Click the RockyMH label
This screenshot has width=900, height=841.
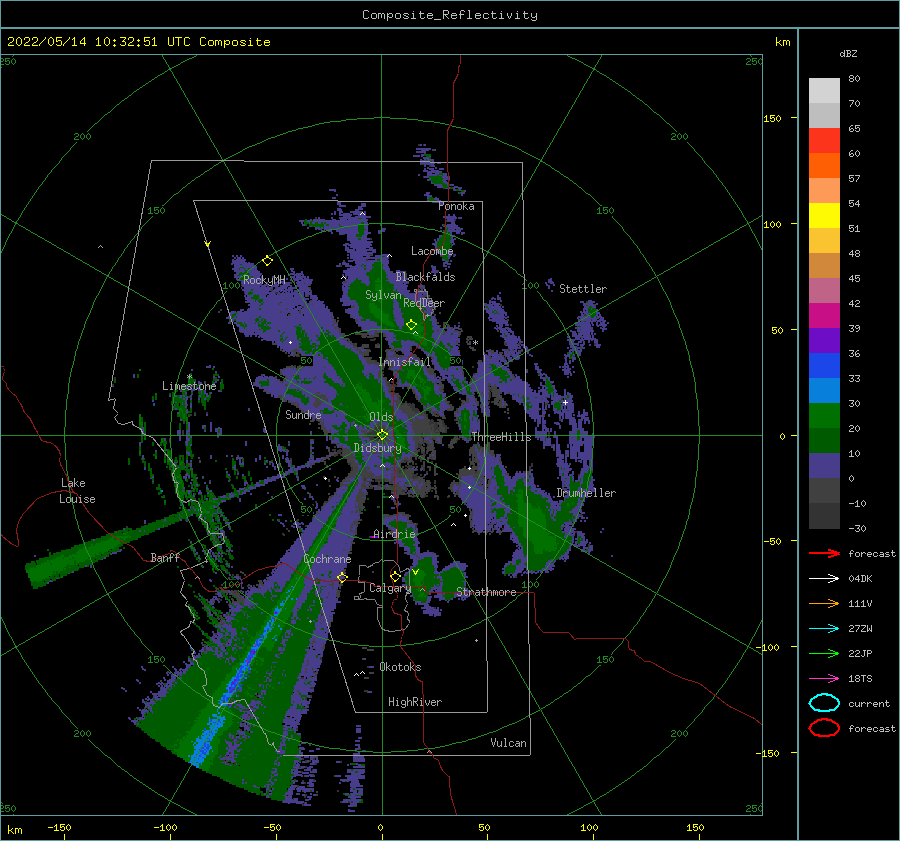pyautogui.click(x=264, y=280)
